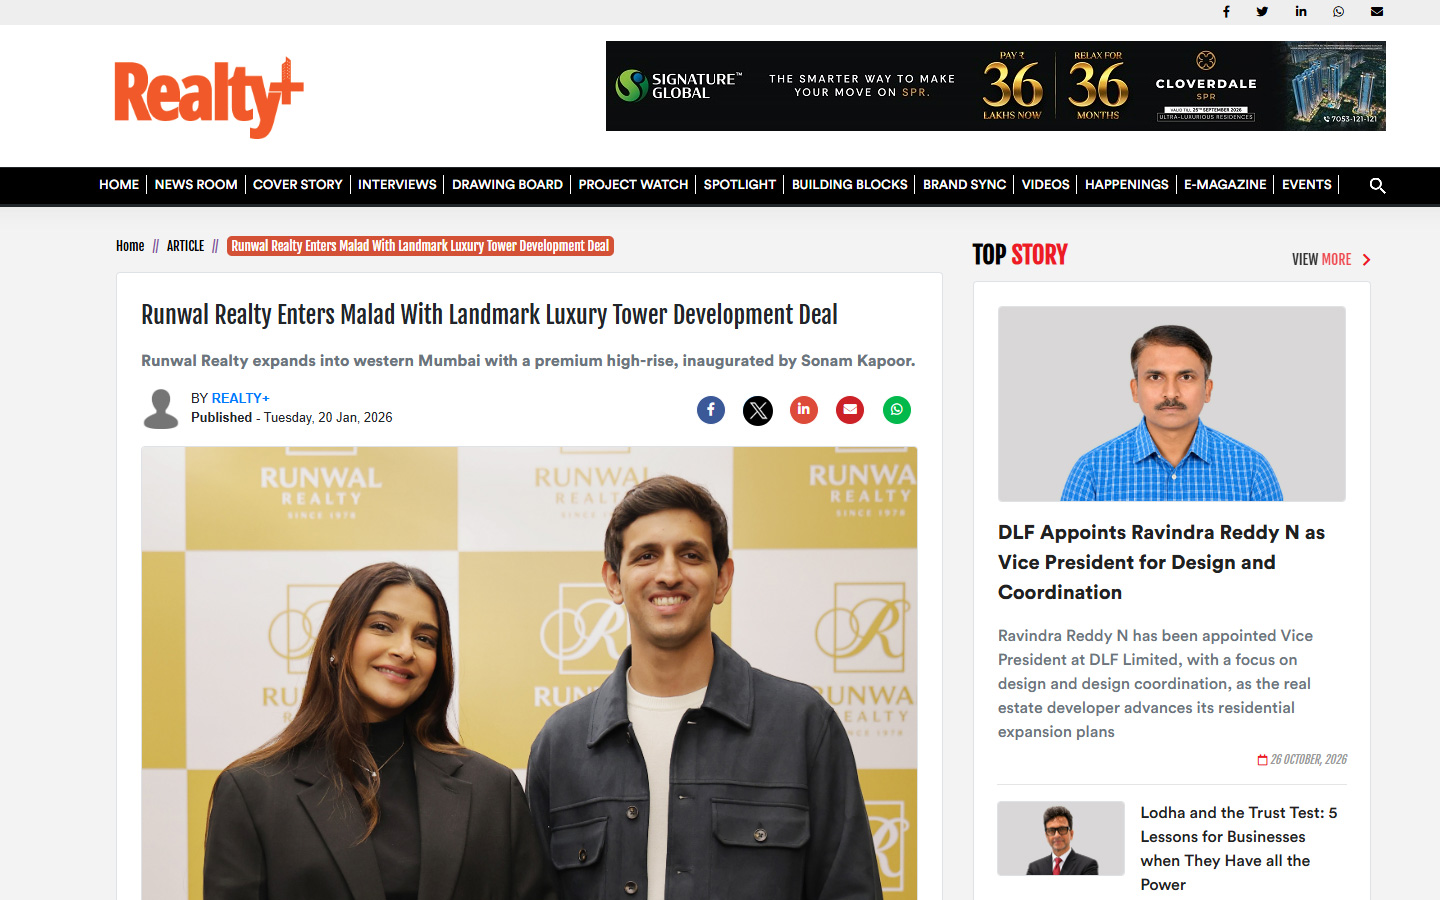Click the Signature Global Cloverdale banner ad
1440x900 pixels.
click(996, 86)
